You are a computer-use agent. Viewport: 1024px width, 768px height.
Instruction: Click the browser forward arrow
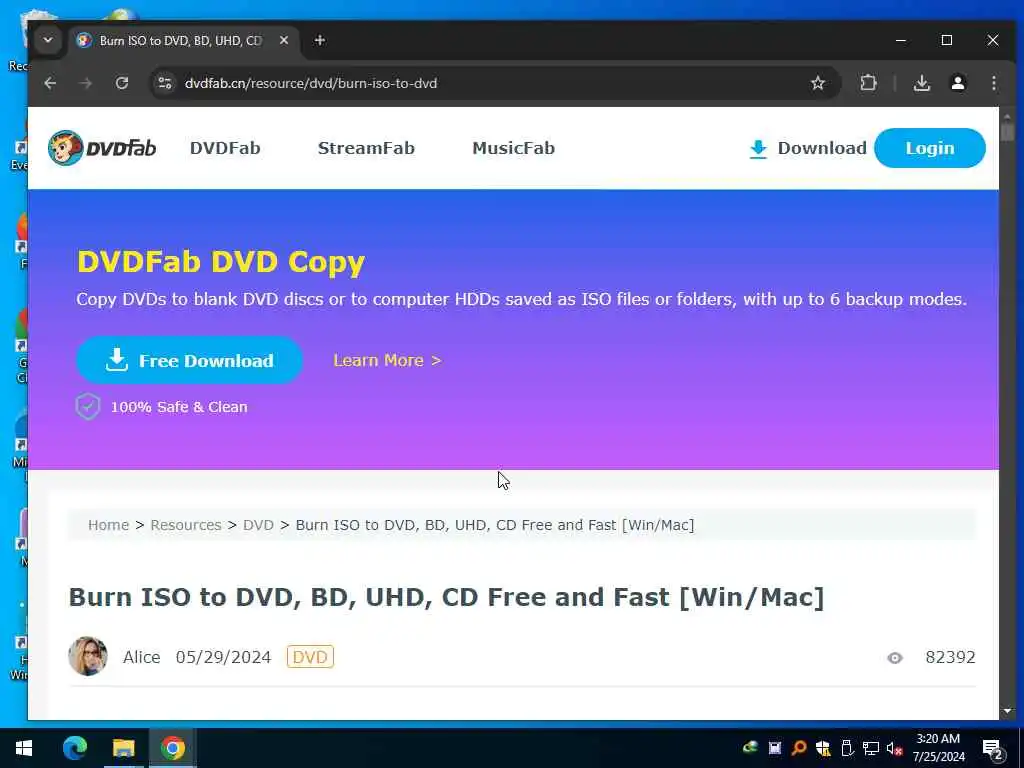tap(86, 83)
